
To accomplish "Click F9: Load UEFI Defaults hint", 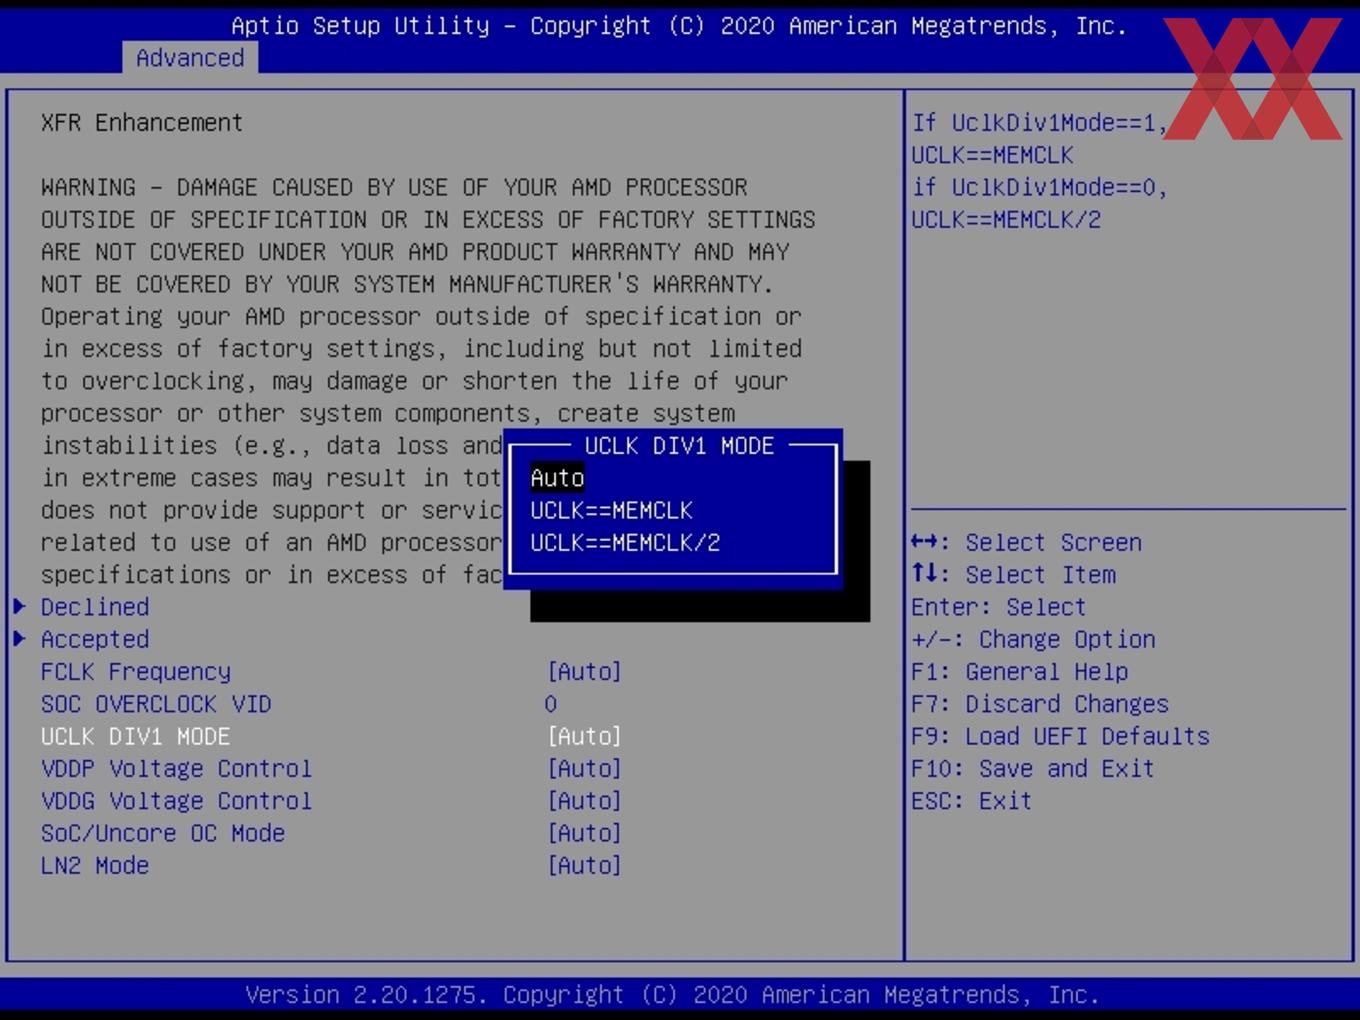I will pos(1060,736).
